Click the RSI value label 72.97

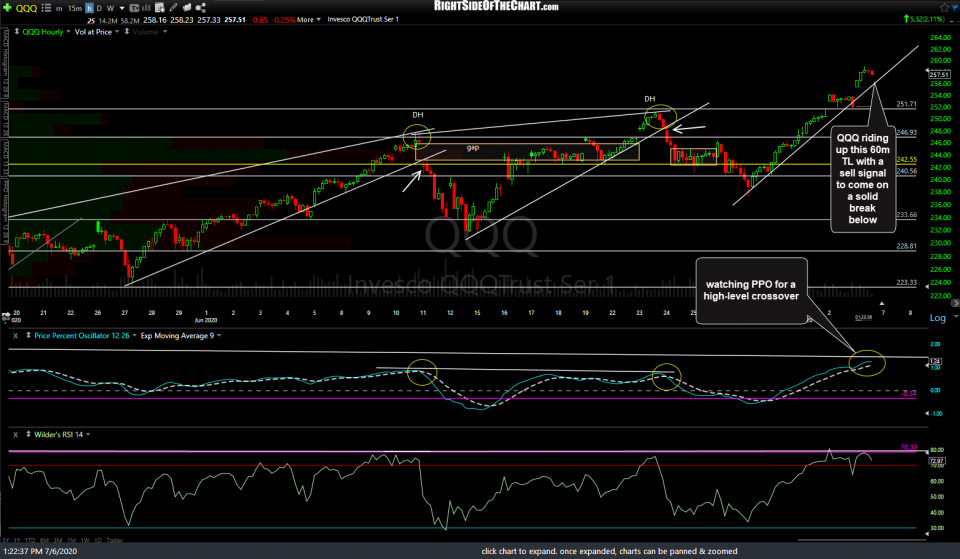click(937, 460)
